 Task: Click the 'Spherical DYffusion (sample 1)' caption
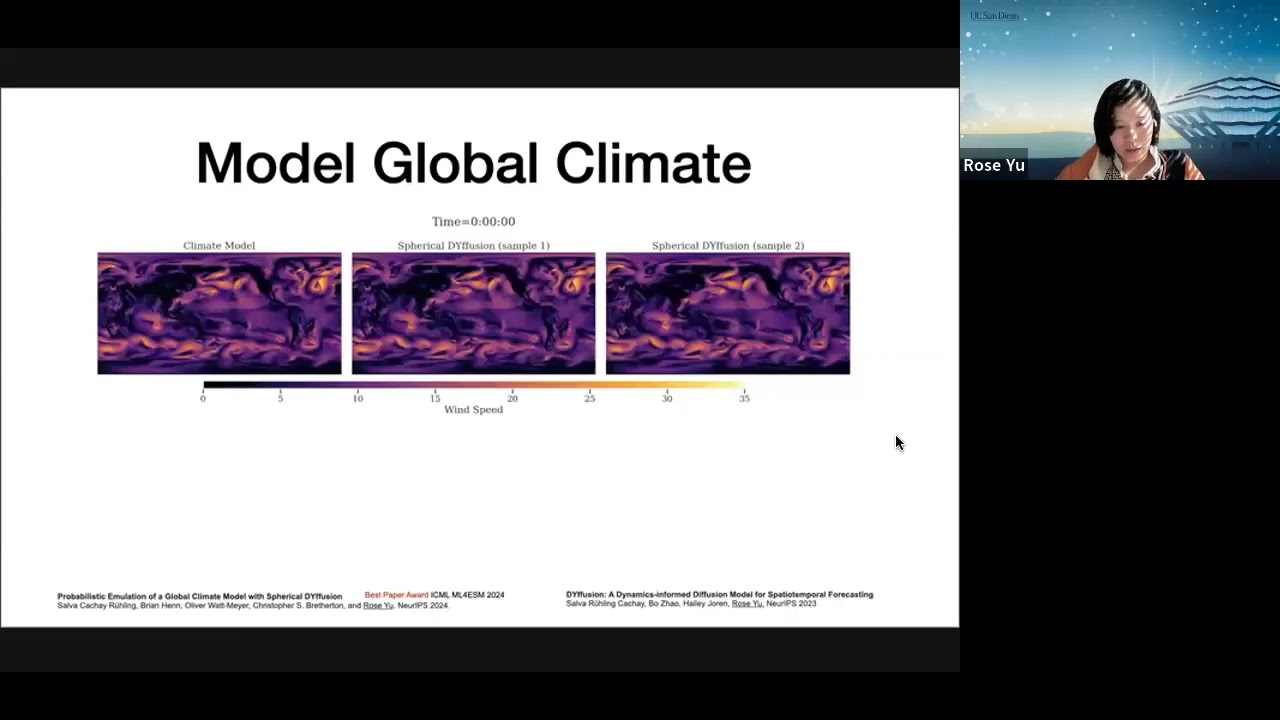point(473,245)
